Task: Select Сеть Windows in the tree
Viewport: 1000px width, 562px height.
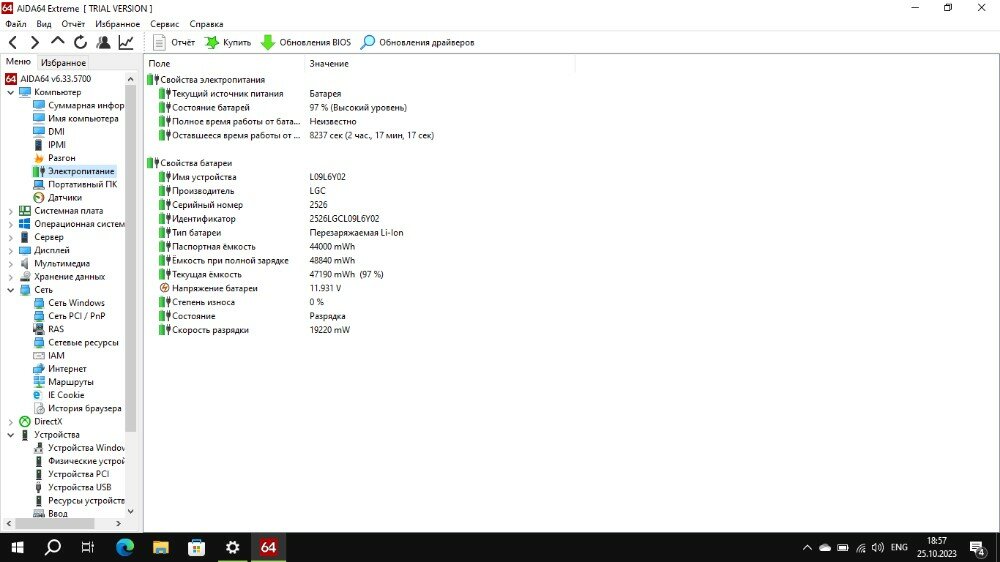Action: tap(69, 303)
